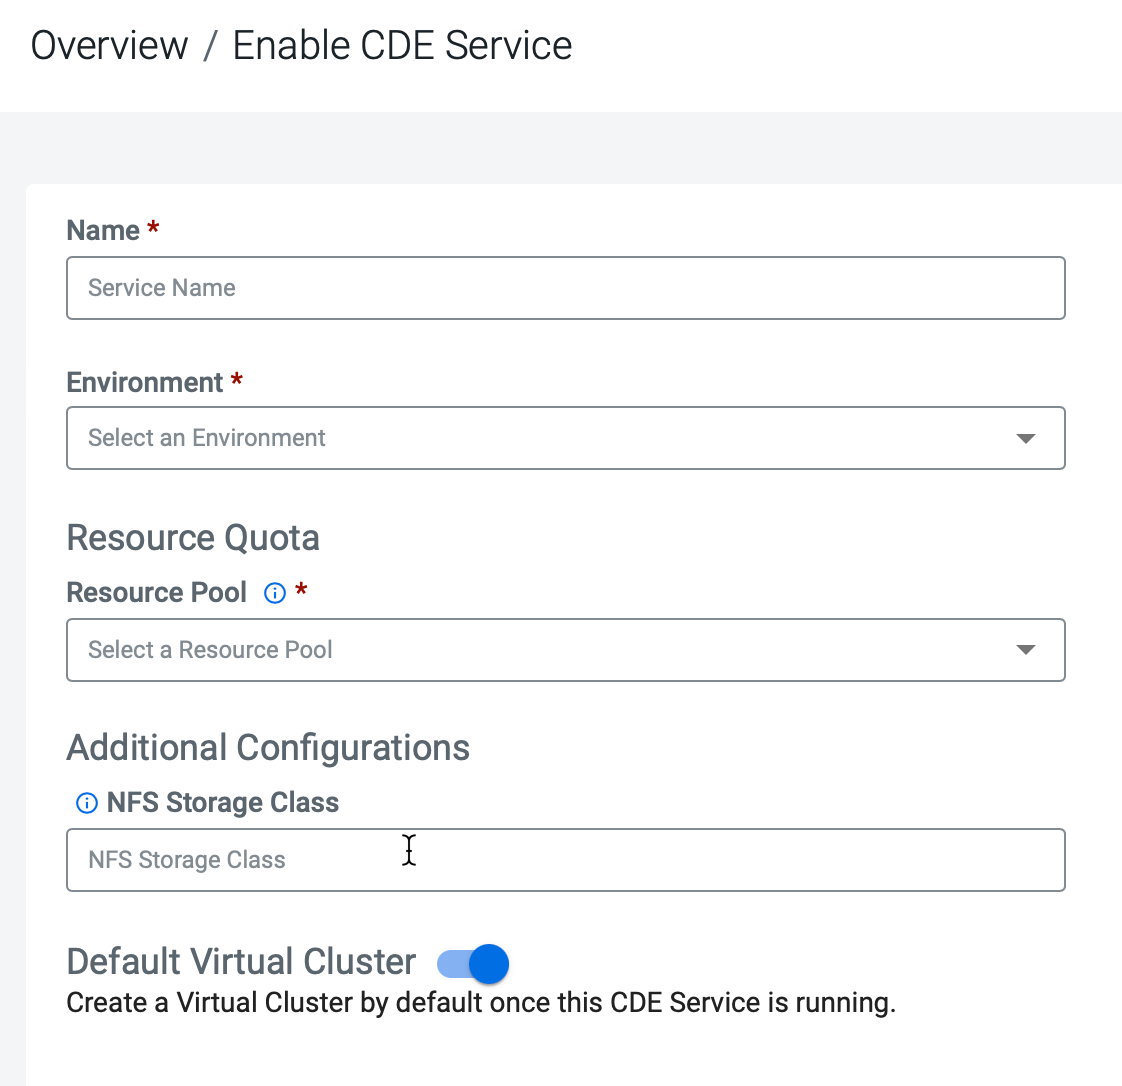
Task: Click the Resource Quota section heading
Action: (x=193, y=538)
